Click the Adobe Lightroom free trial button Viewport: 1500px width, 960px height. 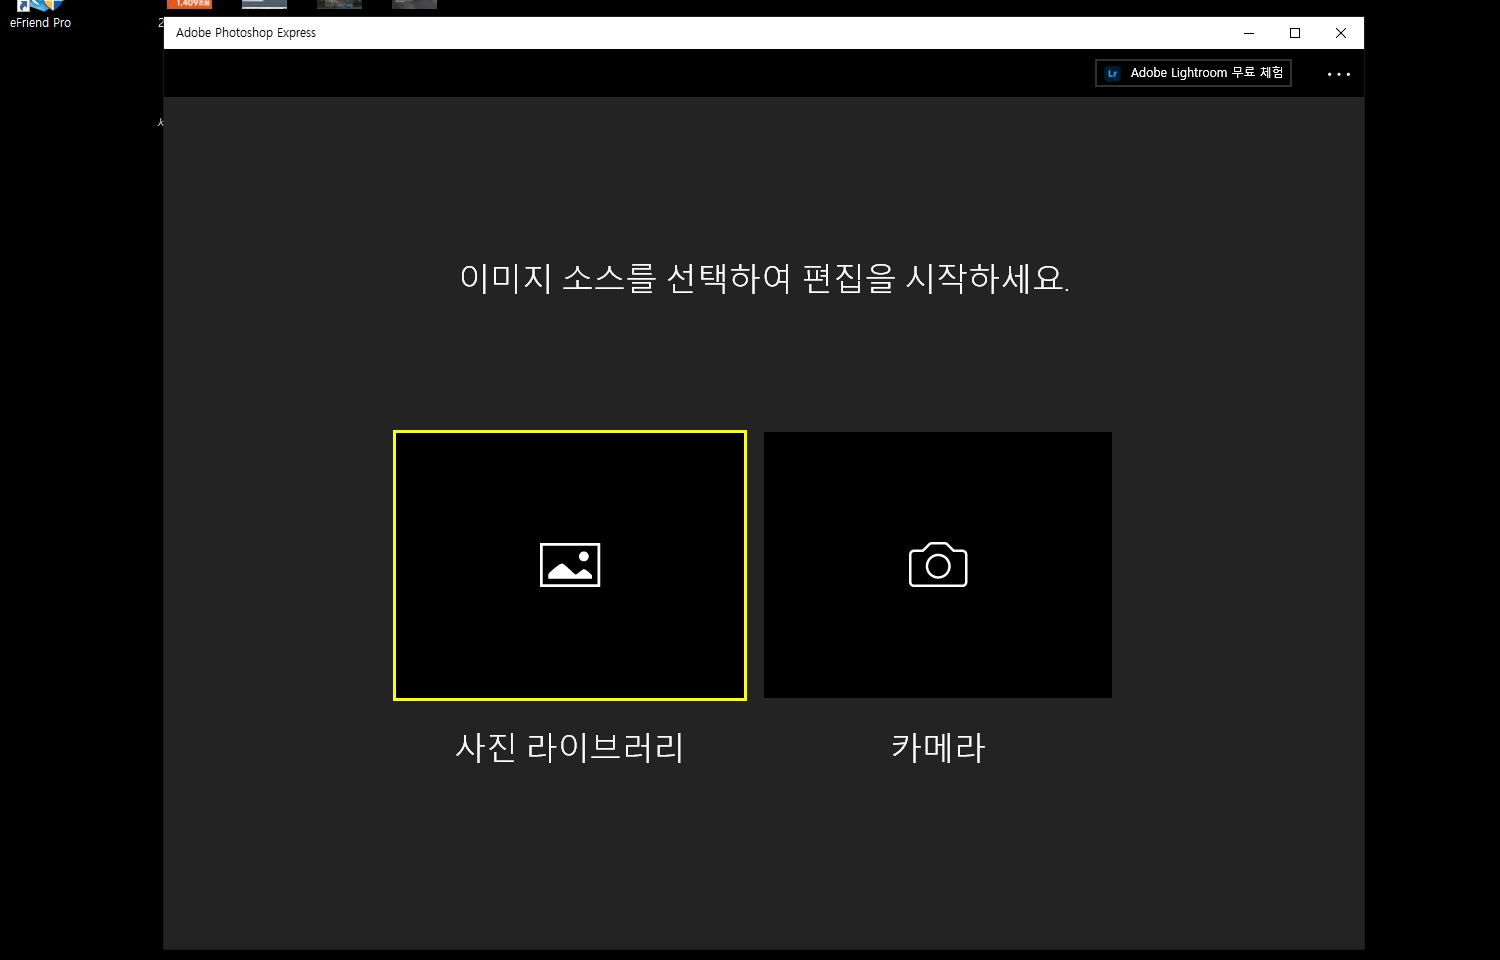[1193, 73]
